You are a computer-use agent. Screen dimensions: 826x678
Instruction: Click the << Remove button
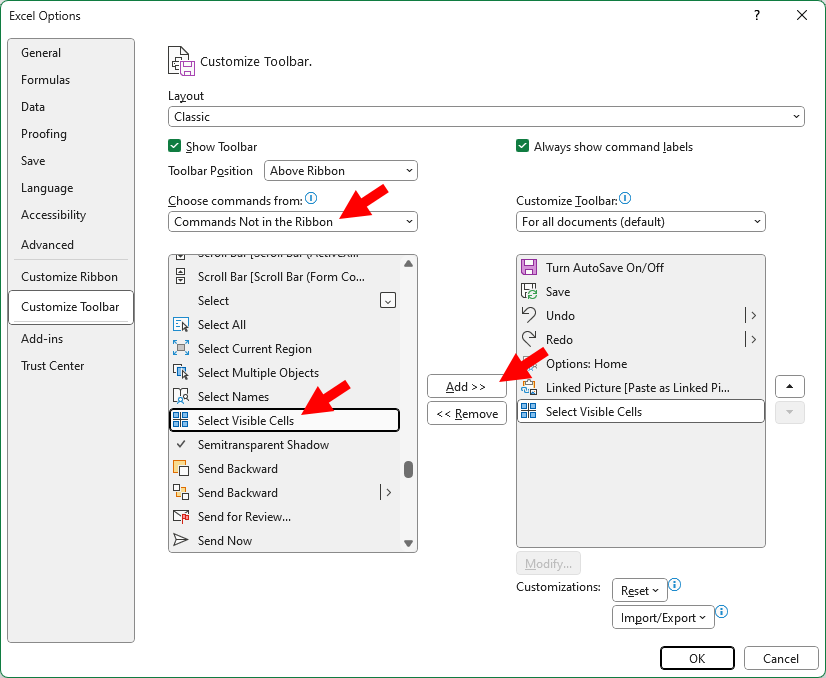coord(467,414)
